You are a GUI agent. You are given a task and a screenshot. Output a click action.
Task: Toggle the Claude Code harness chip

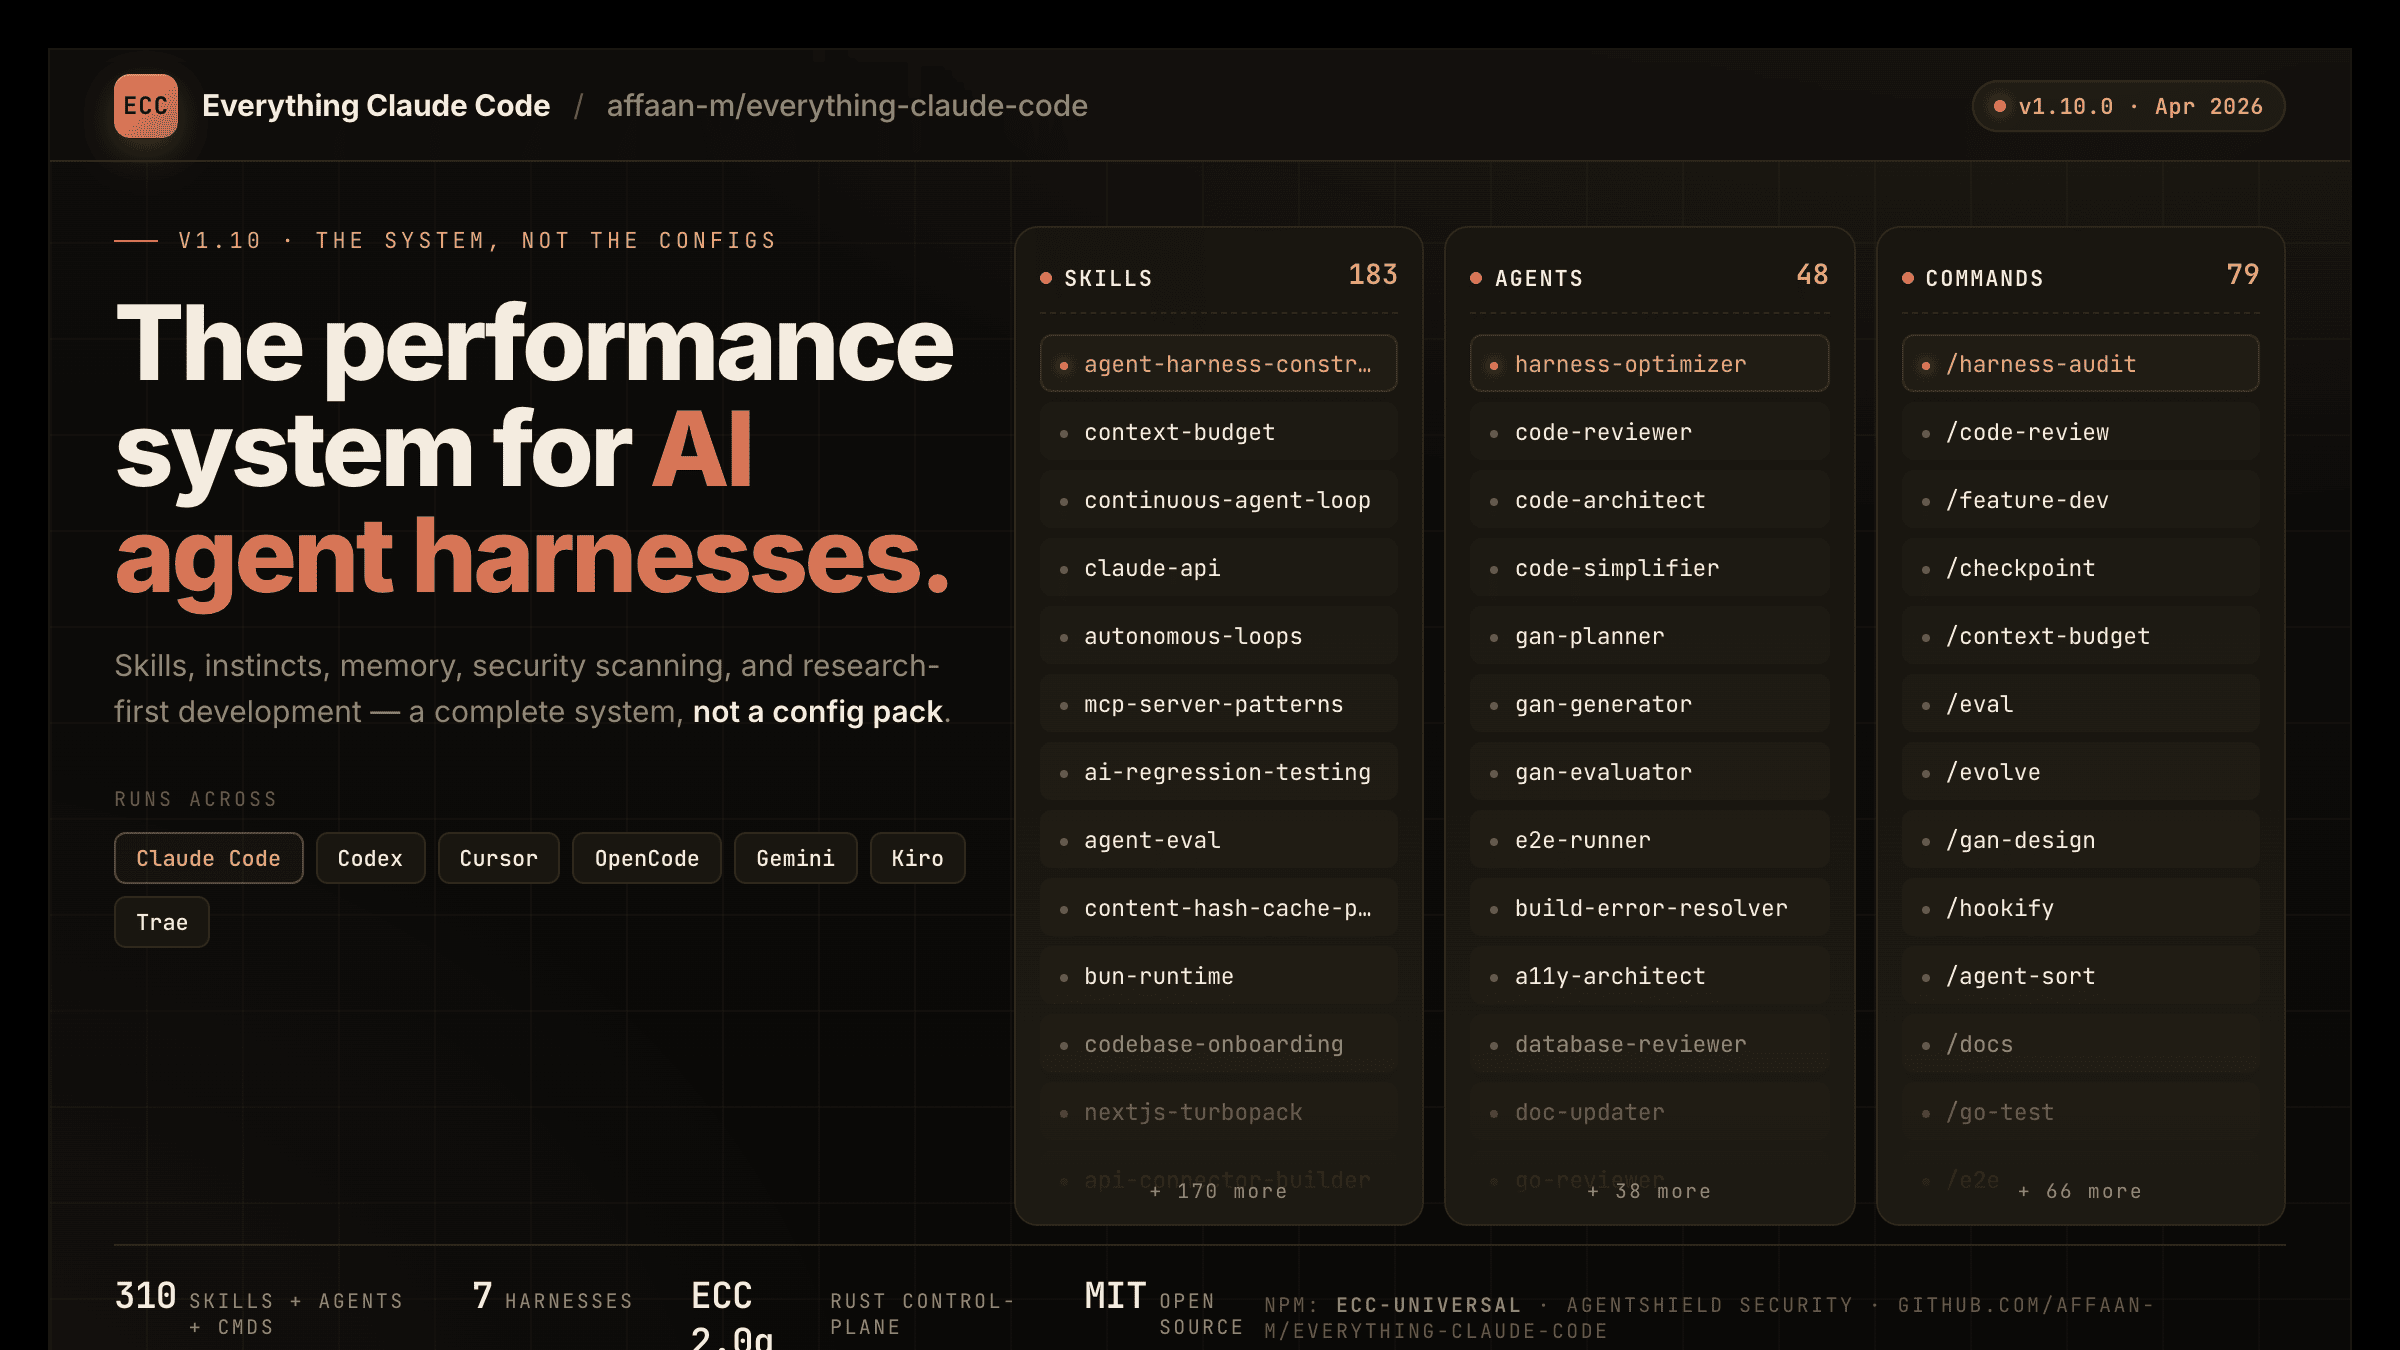pos(208,857)
